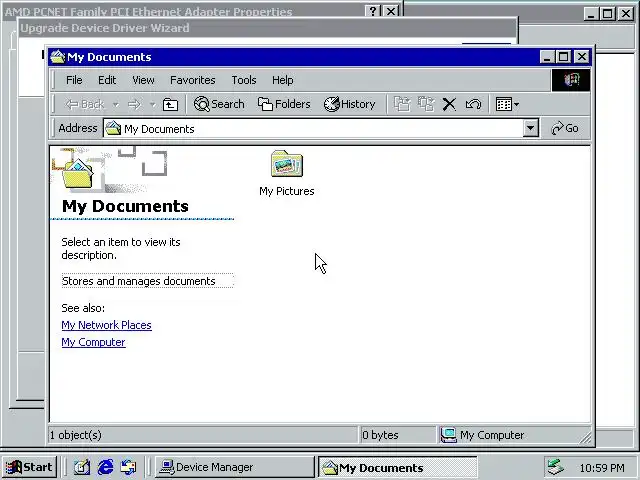Click the Back toolbar button
The height and width of the screenshot is (480, 640).
85,104
